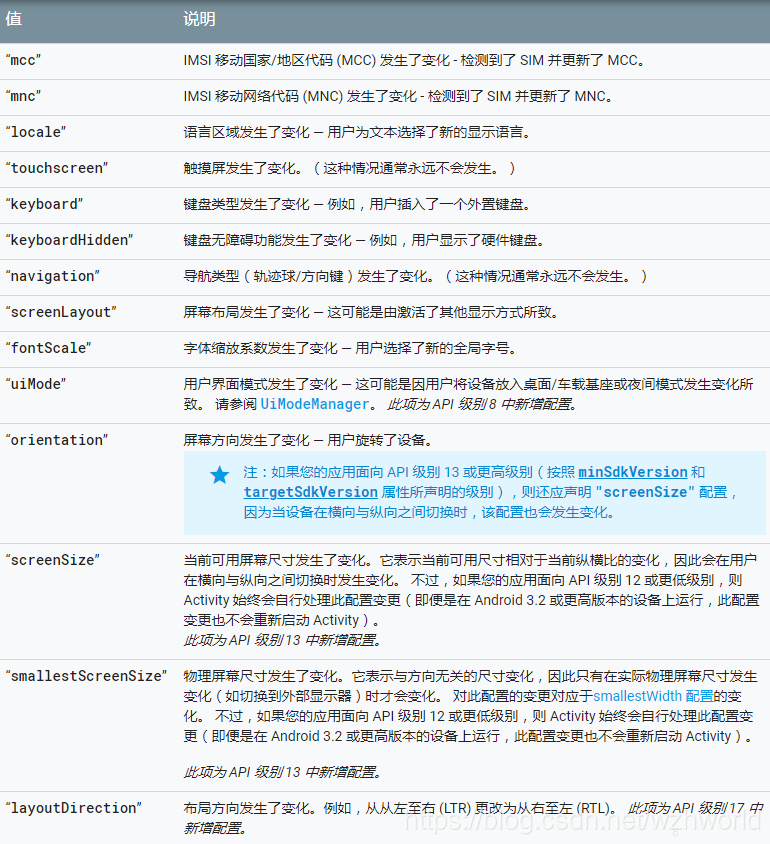Click the MNC description text
This screenshot has width=770, height=844.
[x=398, y=96]
